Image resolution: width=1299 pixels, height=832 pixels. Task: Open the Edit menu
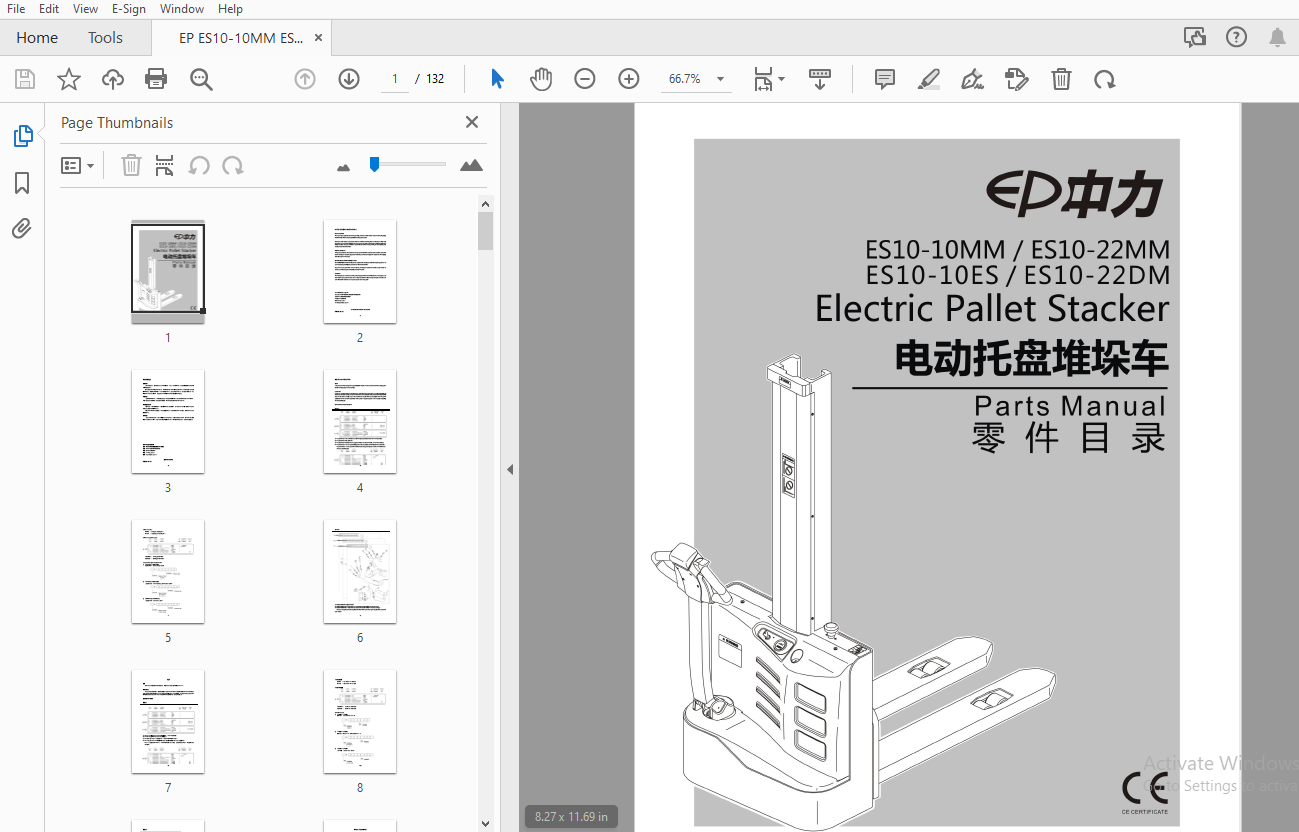pos(49,9)
